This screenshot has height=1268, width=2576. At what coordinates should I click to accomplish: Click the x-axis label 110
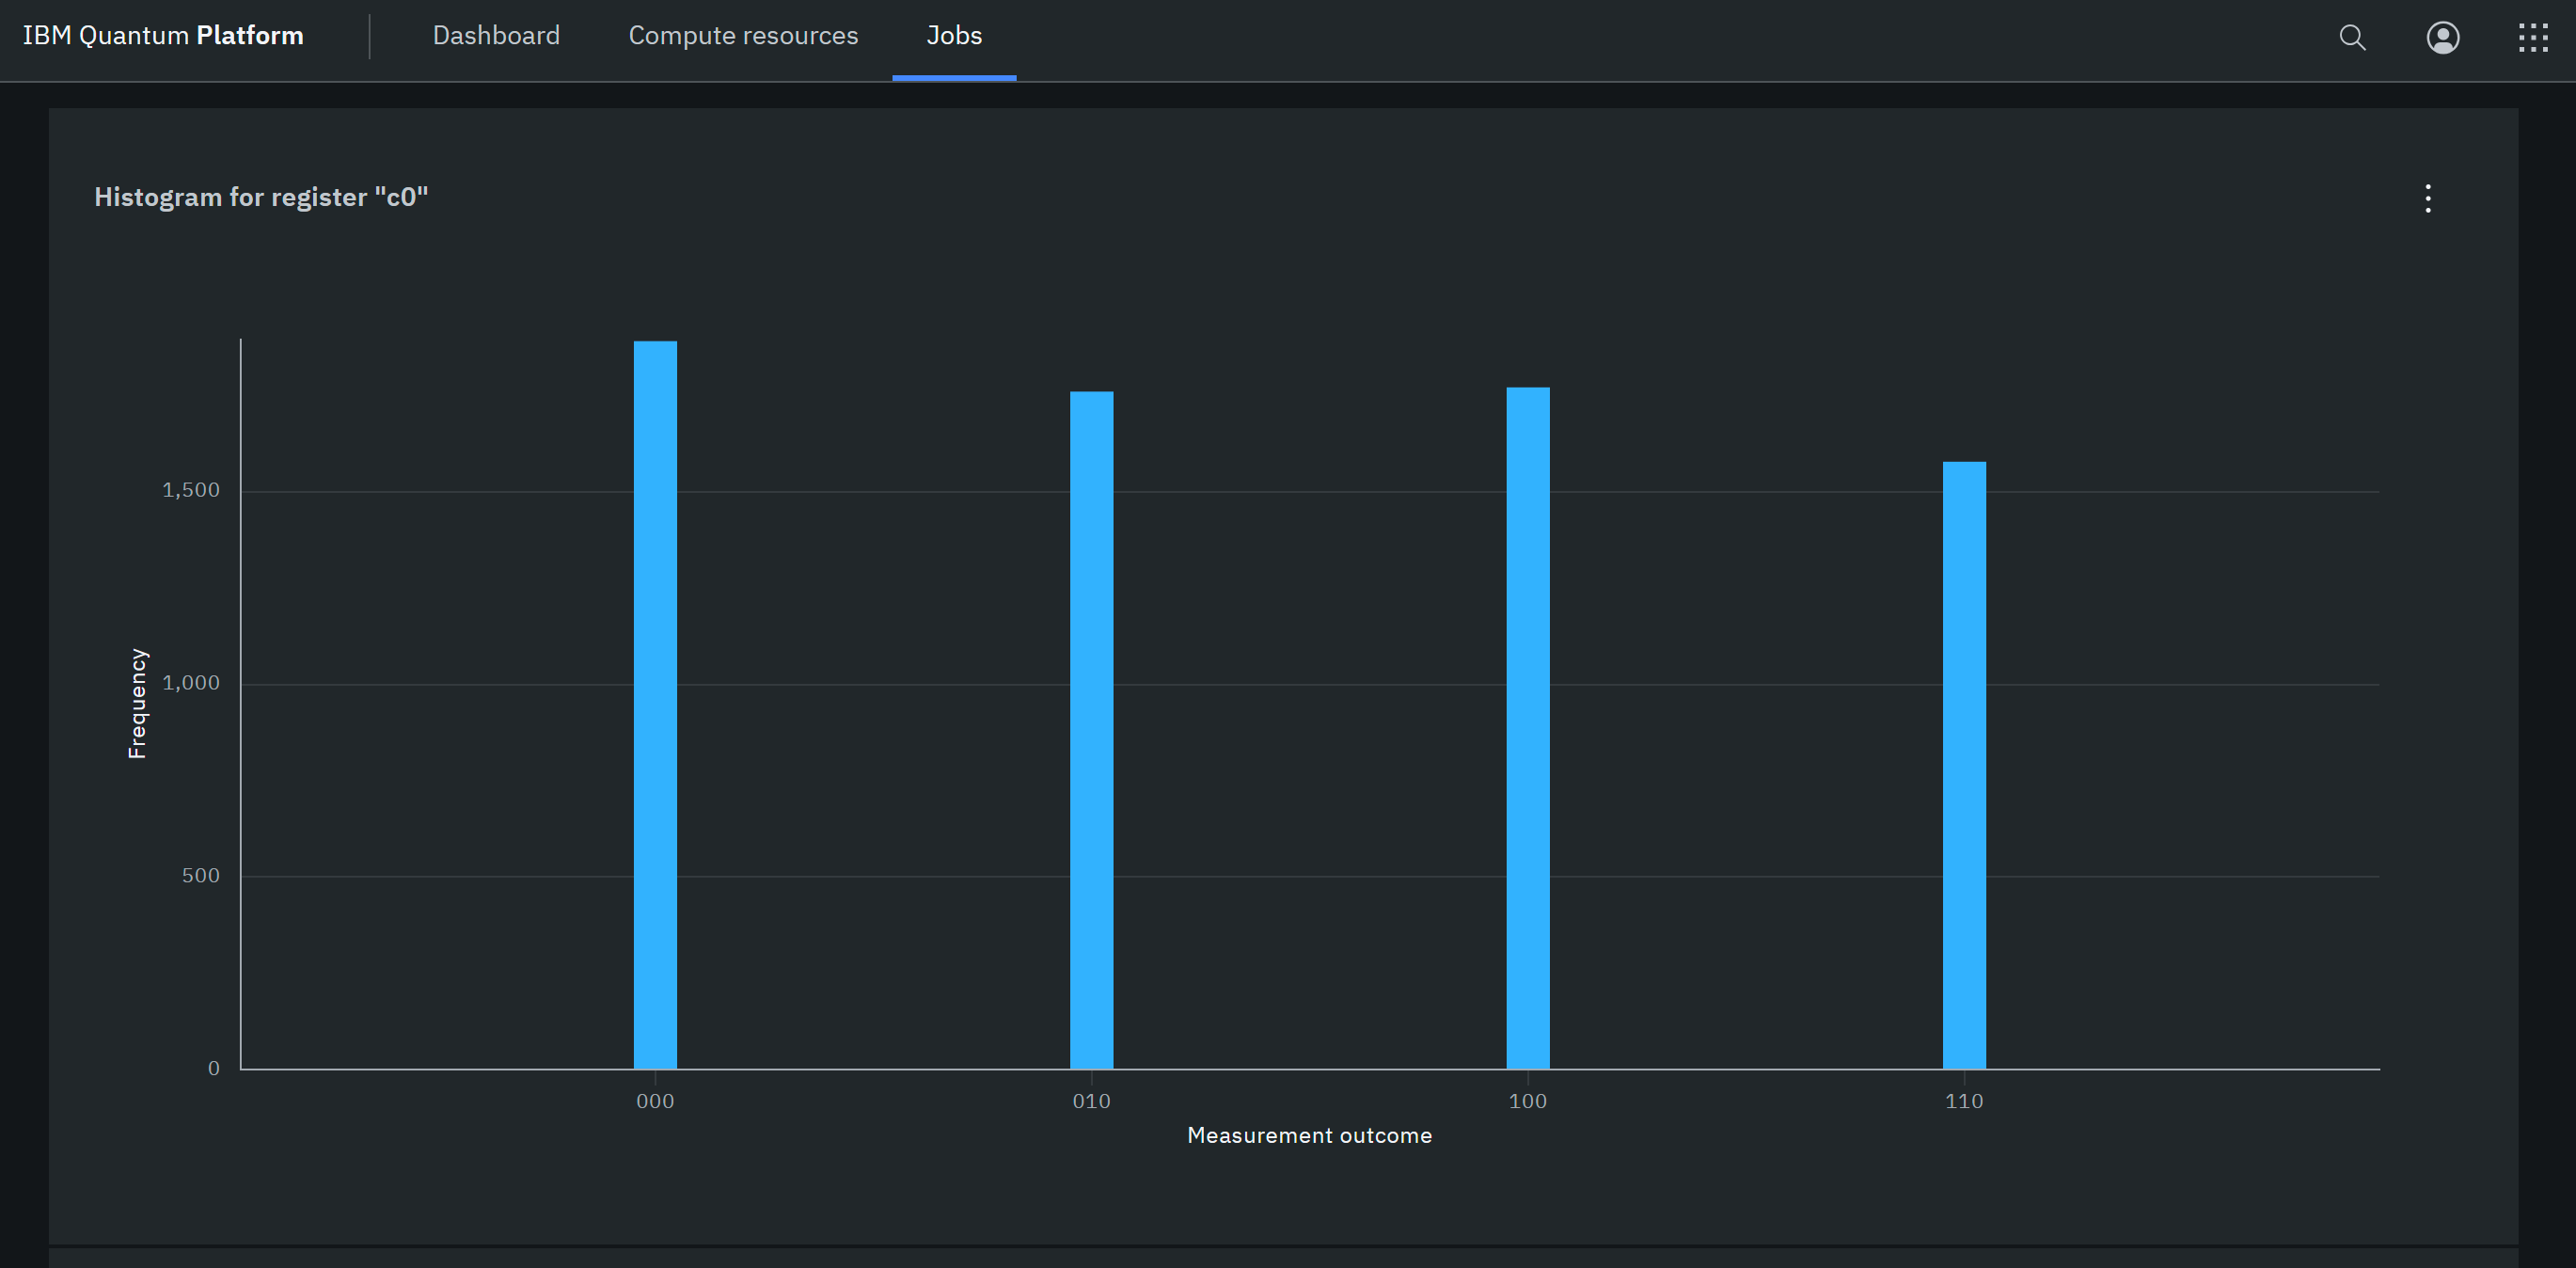1964,1101
